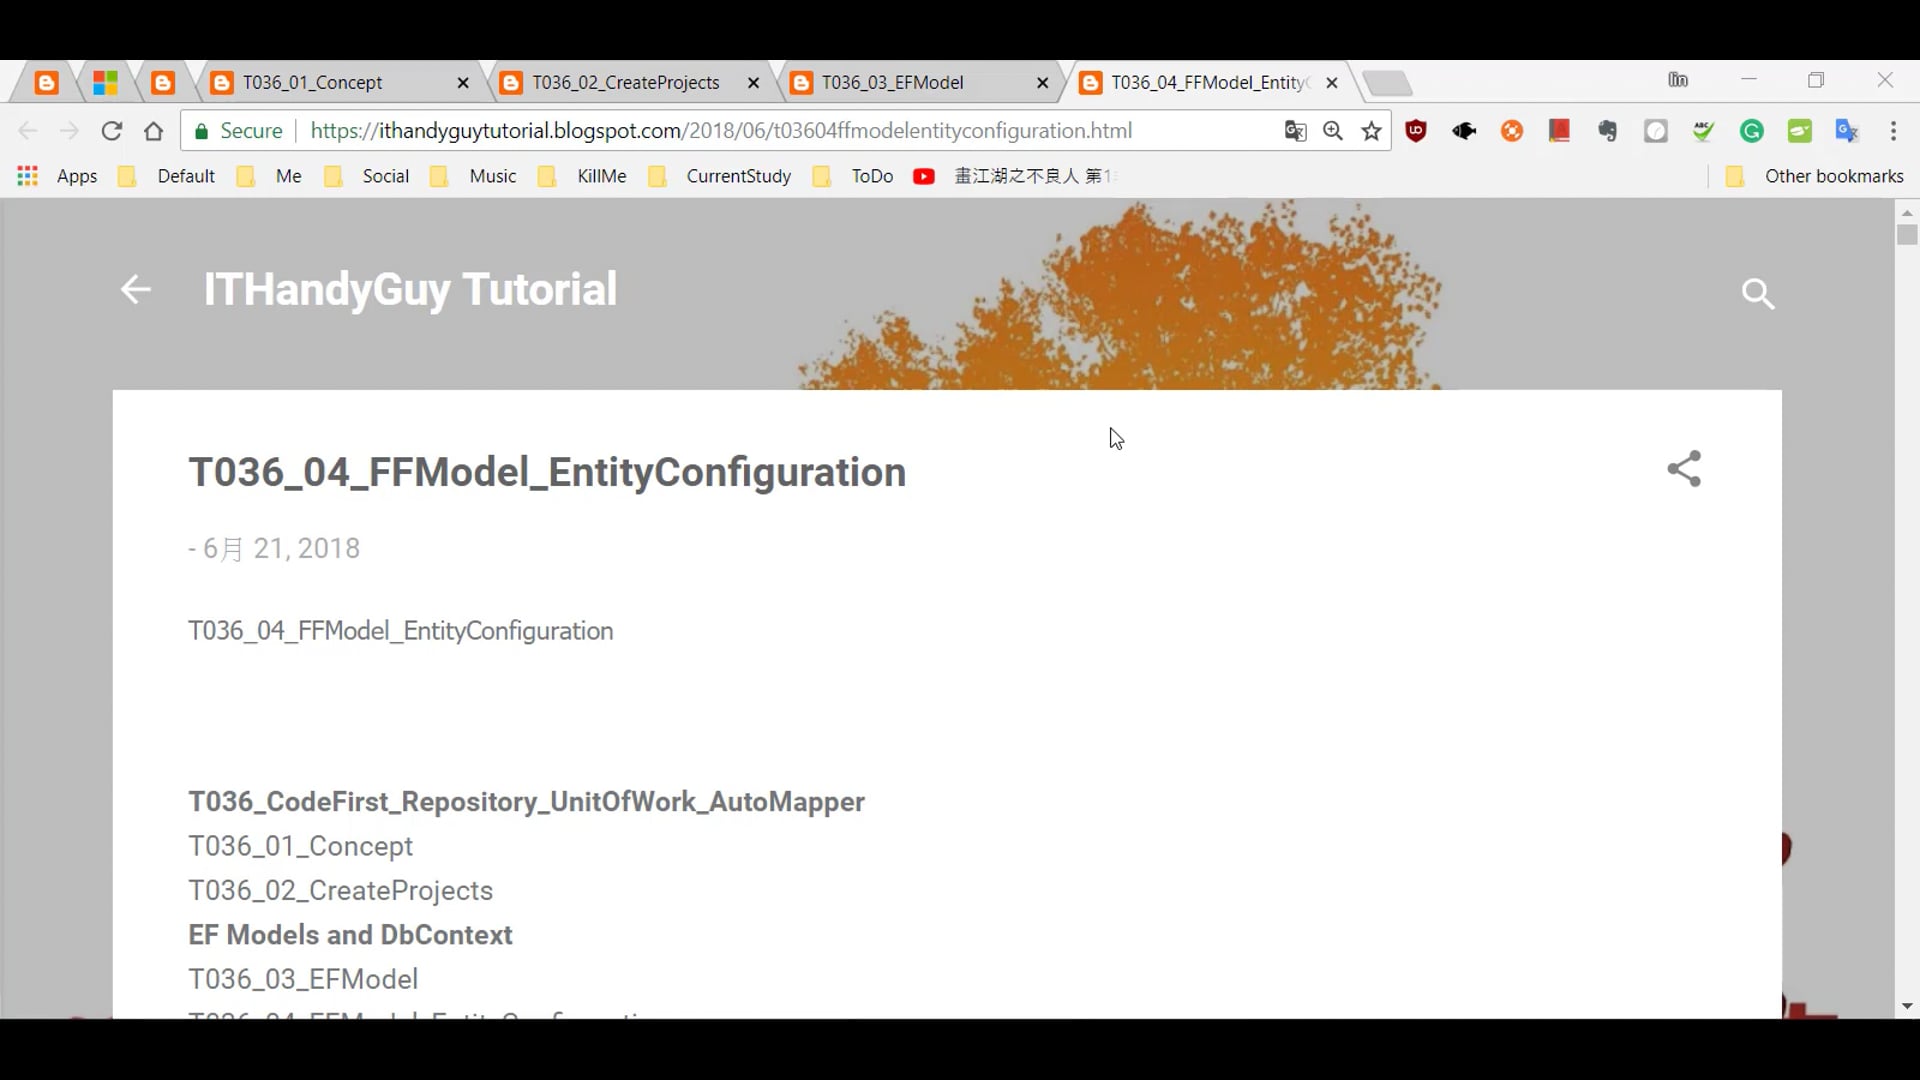The width and height of the screenshot is (1920, 1080).
Task: Reload the page
Action: tap(112, 131)
